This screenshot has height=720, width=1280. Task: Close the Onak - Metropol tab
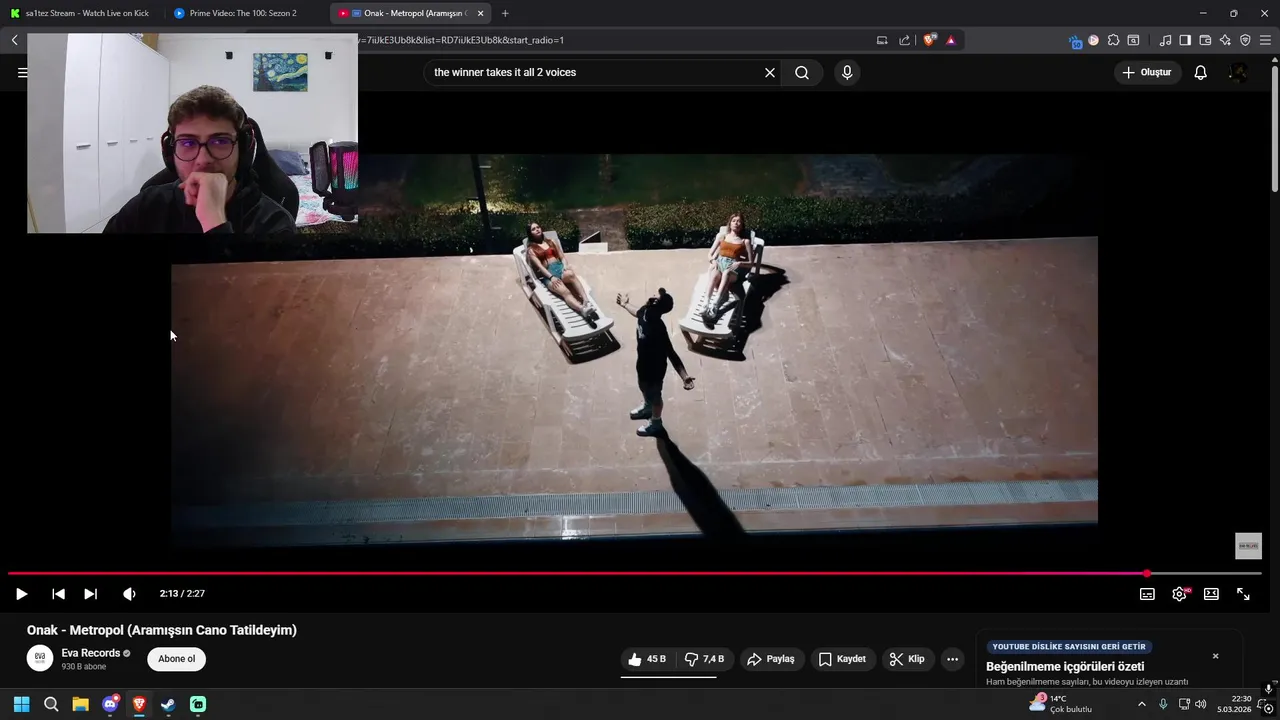[x=480, y=13]
